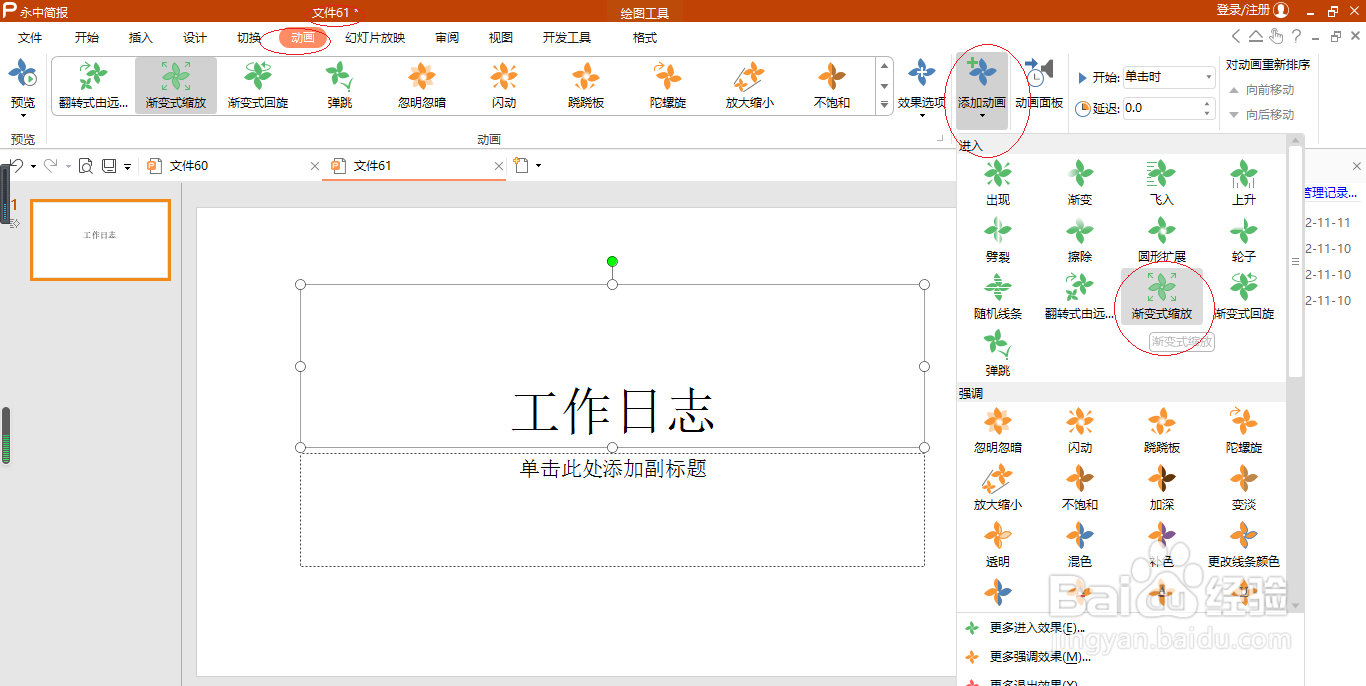Select the 弹跳 animation from the ribbon gallery

tap(339, 85)
